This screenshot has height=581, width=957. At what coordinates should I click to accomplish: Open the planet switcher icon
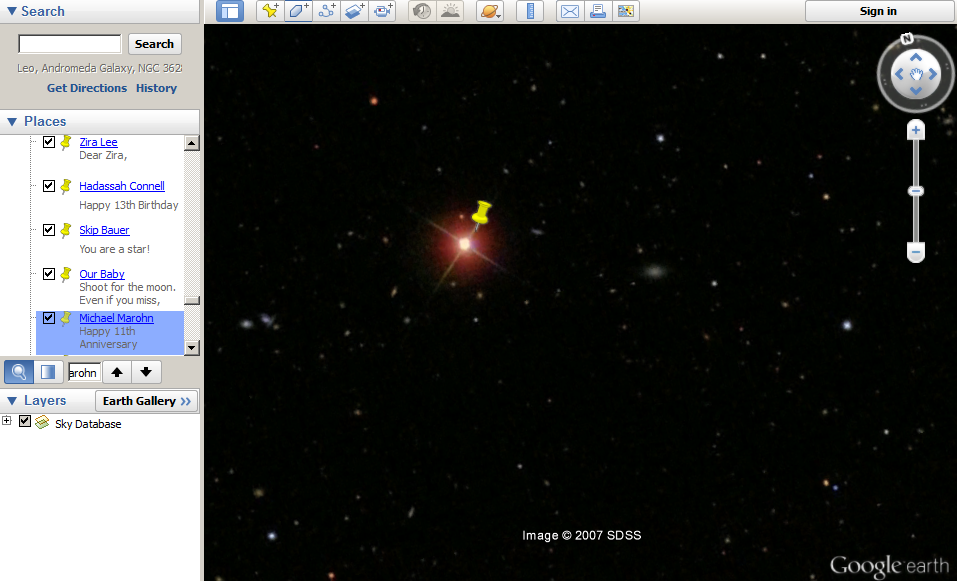click(x=490, y=11)
